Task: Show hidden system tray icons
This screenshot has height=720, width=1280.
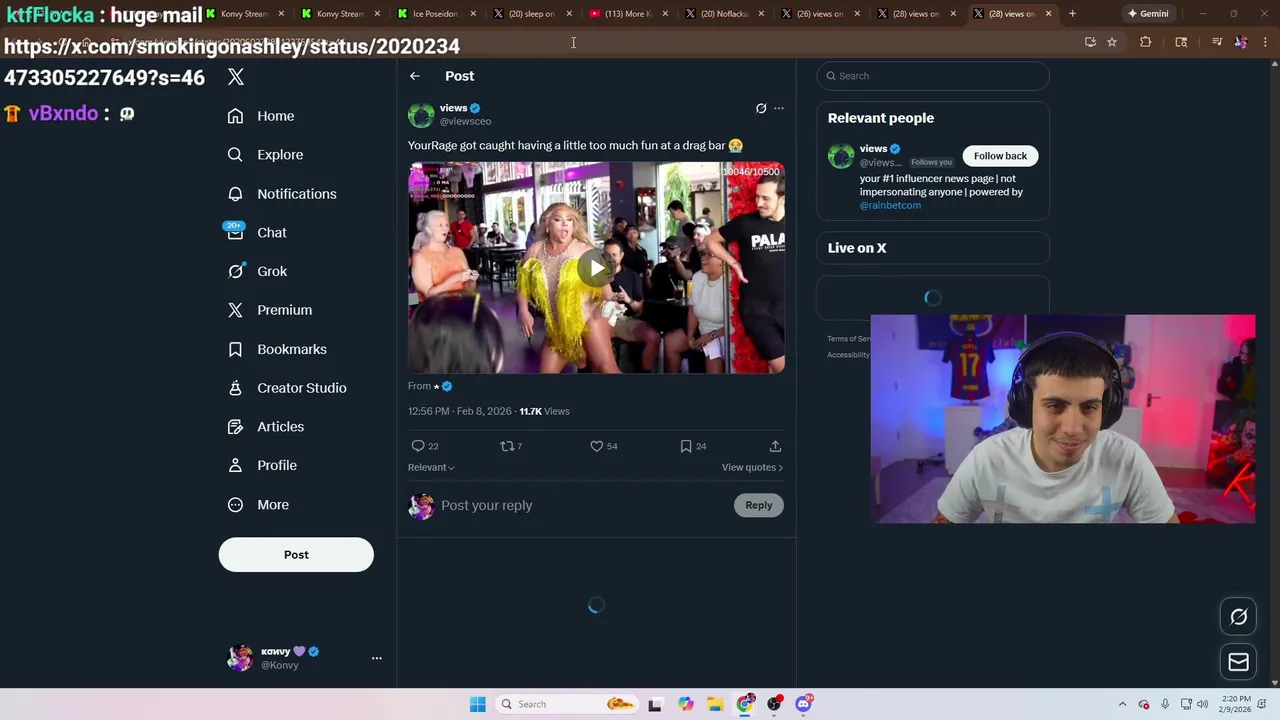Action: tap(1122, 704)
